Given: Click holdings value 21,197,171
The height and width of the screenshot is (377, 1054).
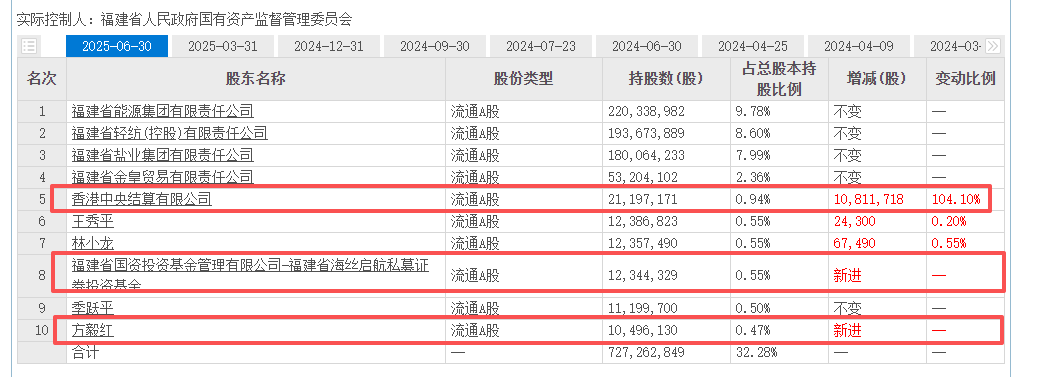Looking at the screenshot, I should tap(643, 200).
